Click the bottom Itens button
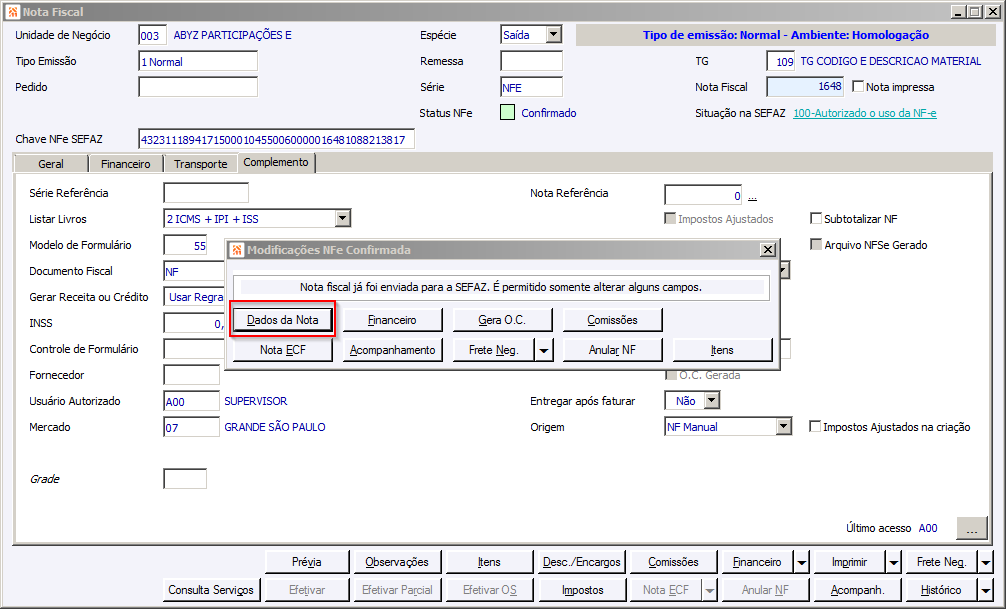Viewport: 1006px width, 609px height. [x=489, y=562]
